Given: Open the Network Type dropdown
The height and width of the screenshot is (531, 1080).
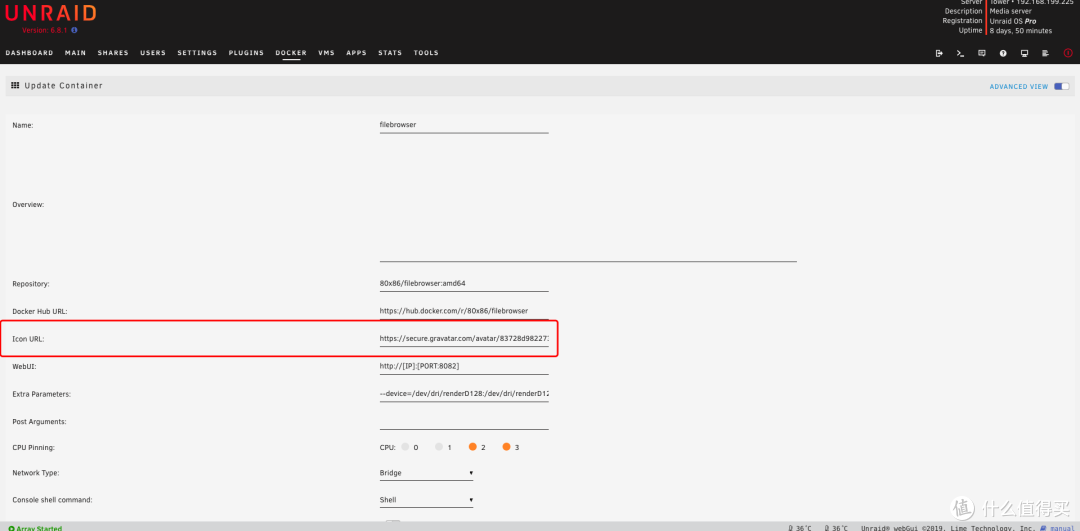Looking at the screenshot, I should (426, 473).
